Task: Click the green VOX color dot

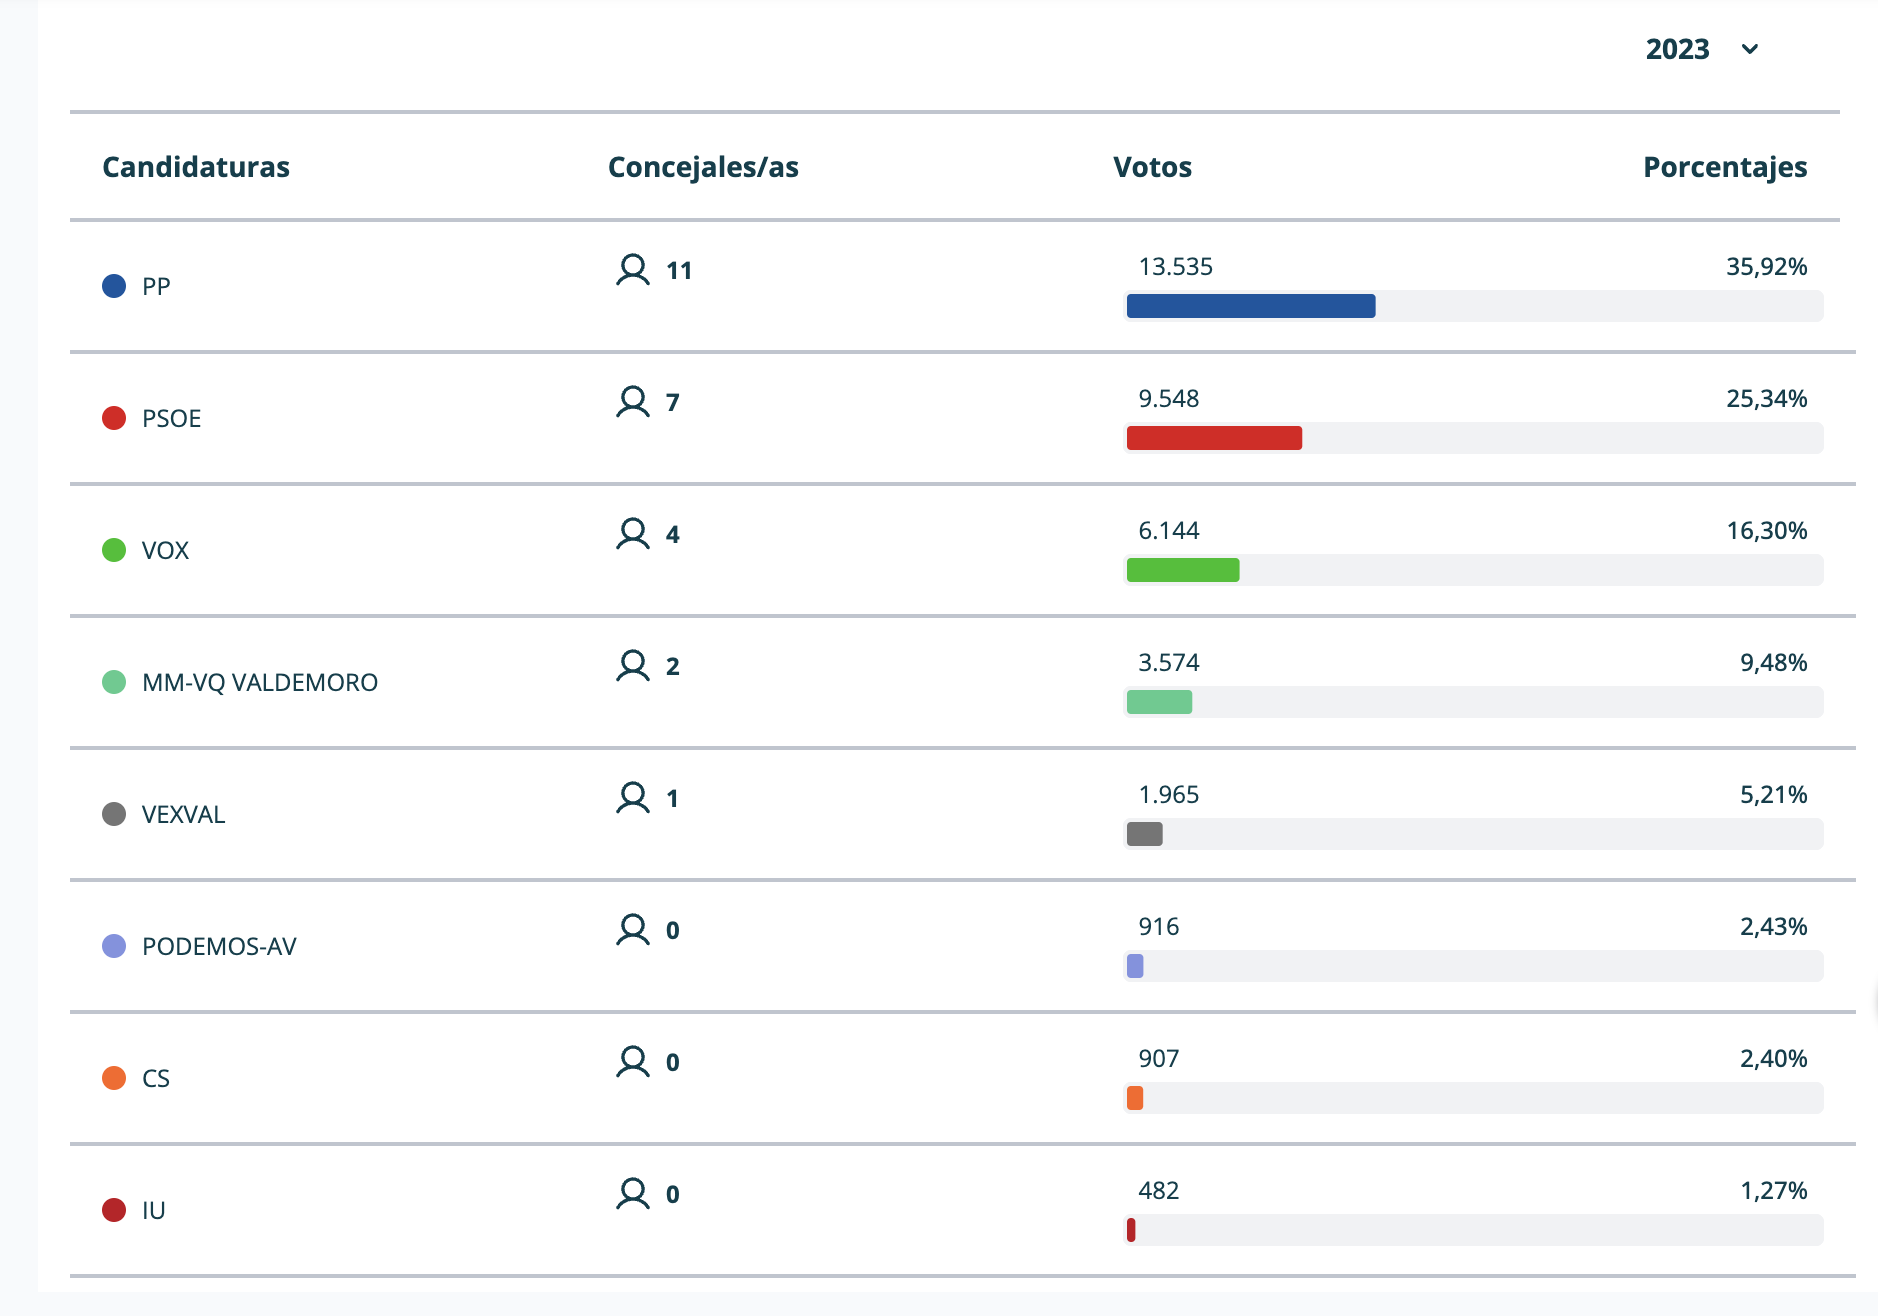Action: [x=114, y=550]
